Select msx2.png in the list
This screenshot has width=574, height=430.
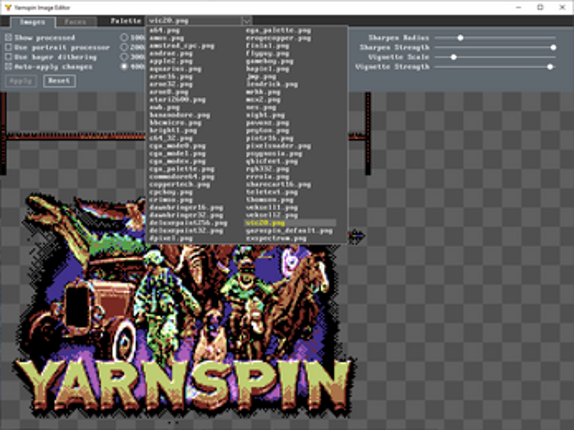263,100
